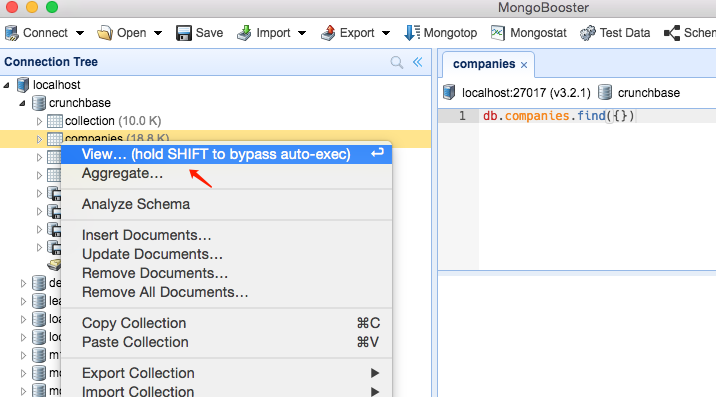
Task: Click localhost:27017 (v3.2.1) connection label
Action: pos(526,93)
